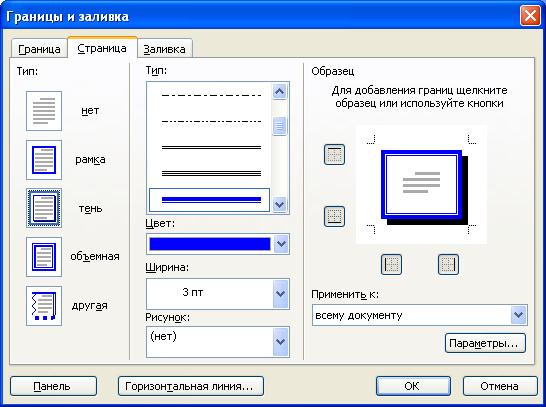Open the Цвет color dropdown
This screenshot has height=407, width=546.
click(281, 244)
